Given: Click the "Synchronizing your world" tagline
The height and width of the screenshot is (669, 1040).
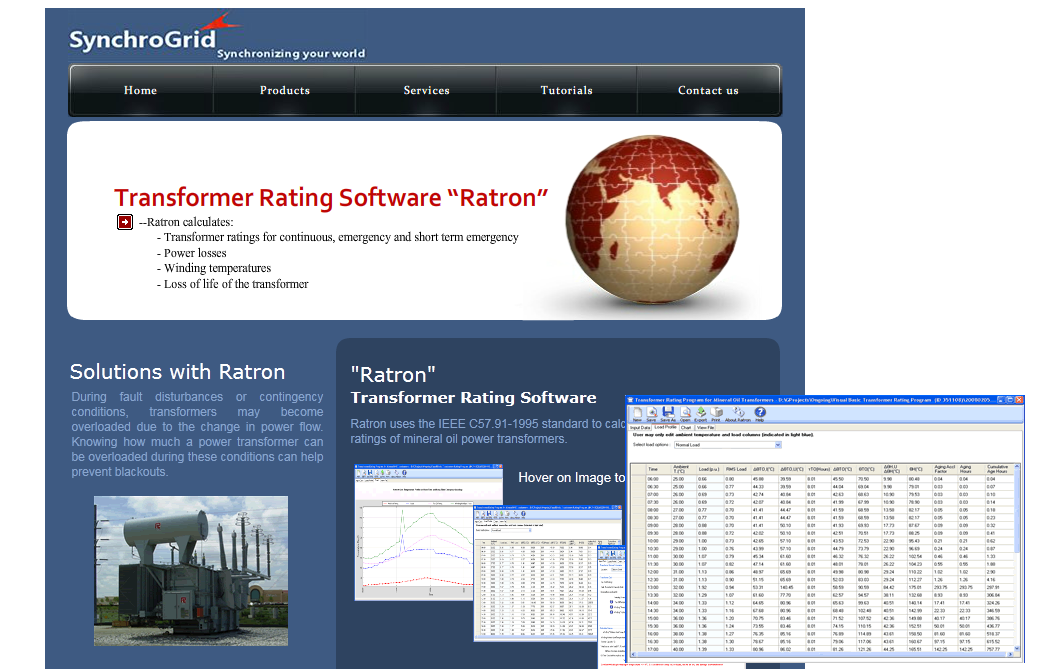Looking at the screenshot, I should (291, 54).
